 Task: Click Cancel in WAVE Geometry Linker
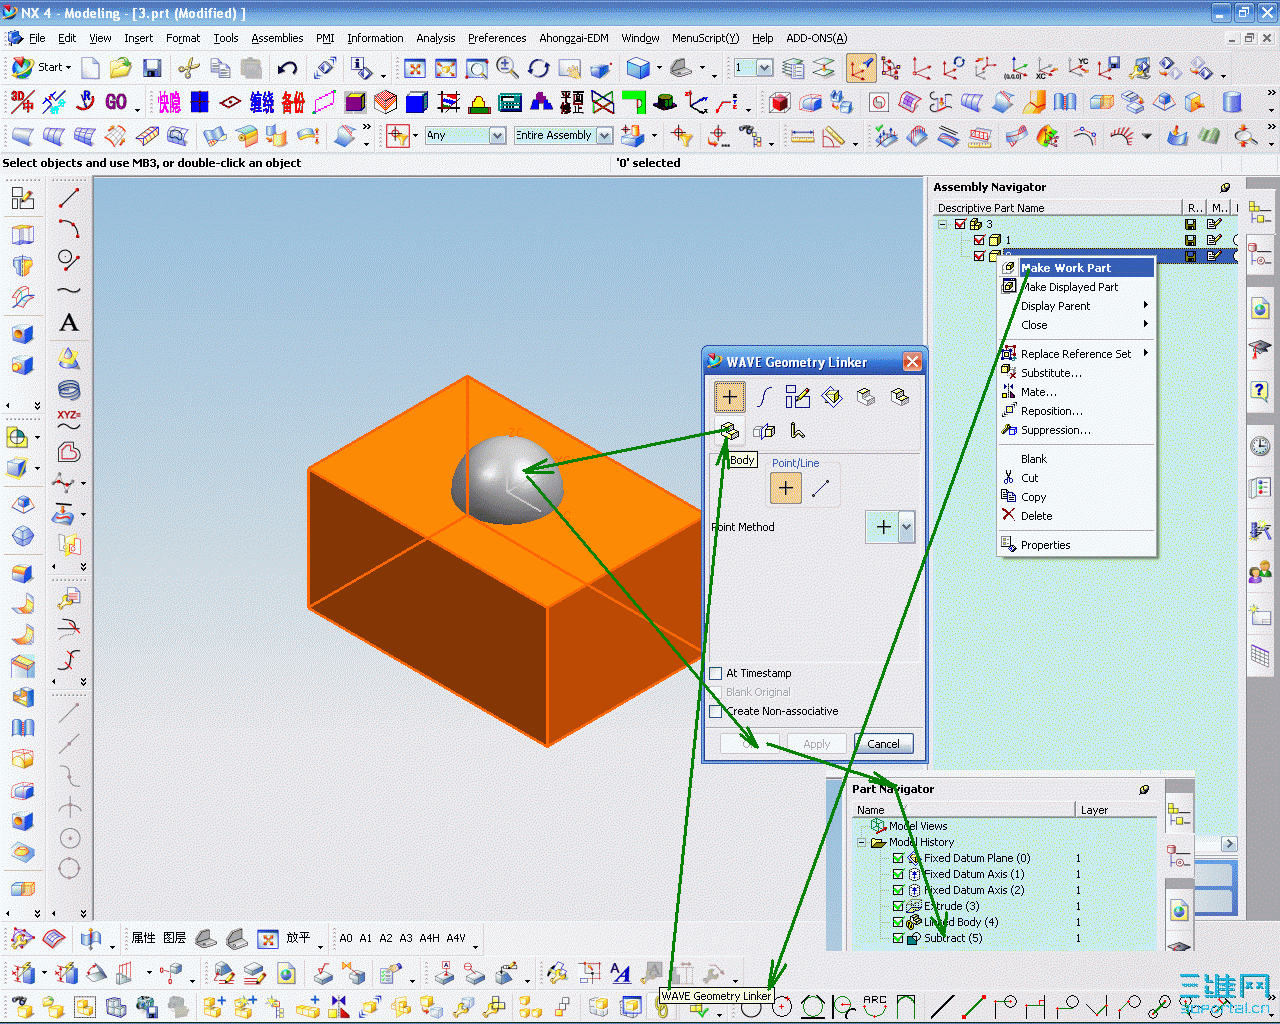point(883,744)
